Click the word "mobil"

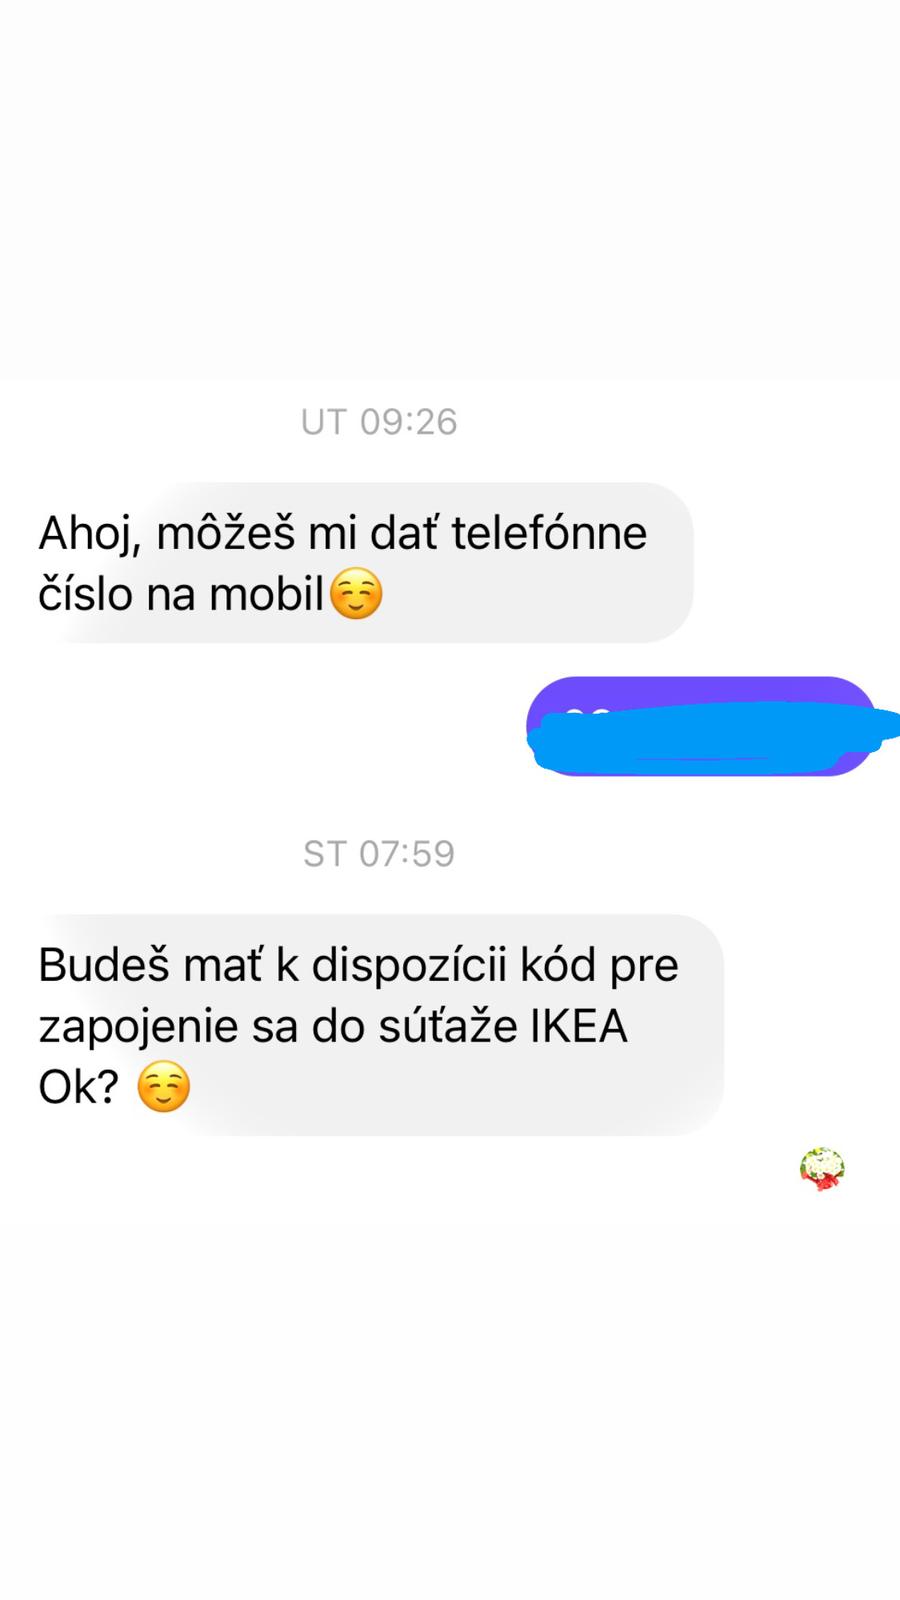[x=266, y=595]
